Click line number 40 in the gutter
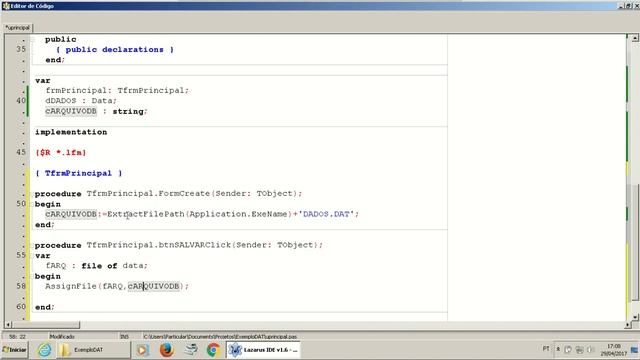Image resolution: width=640 pixels, height=360 pixels. coord(21,101)
